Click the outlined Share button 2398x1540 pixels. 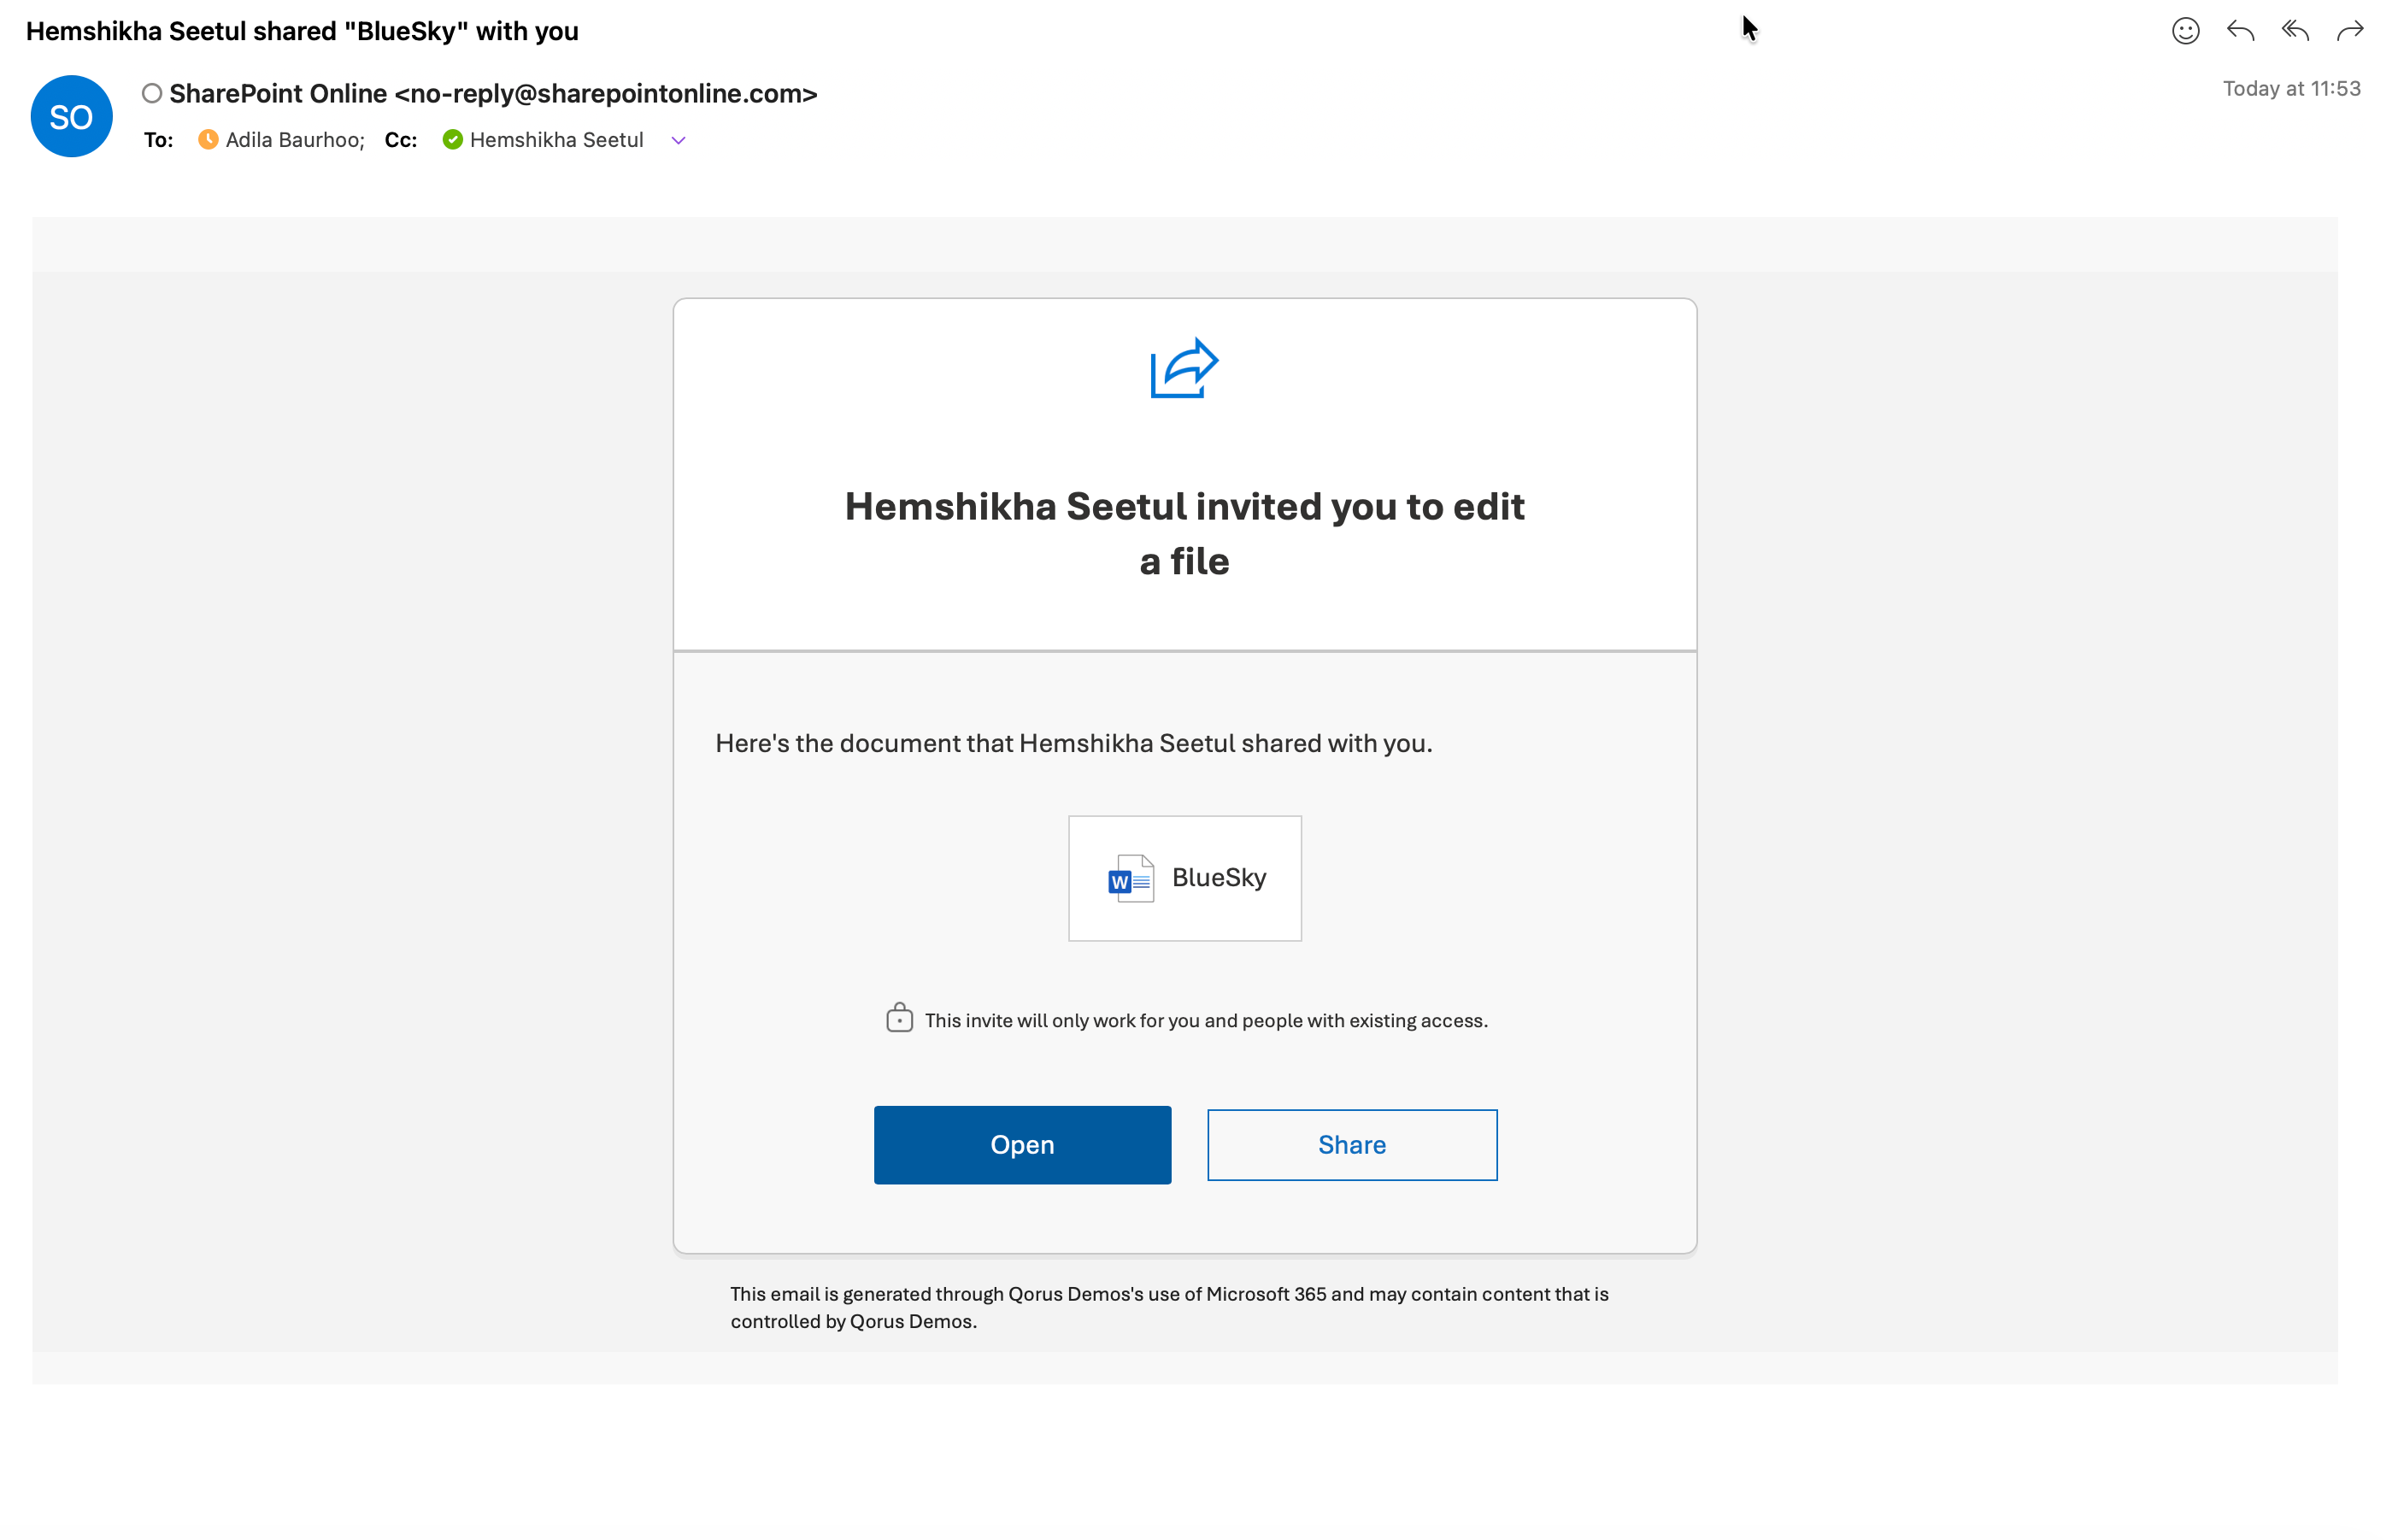(x=1351, y=1144)
